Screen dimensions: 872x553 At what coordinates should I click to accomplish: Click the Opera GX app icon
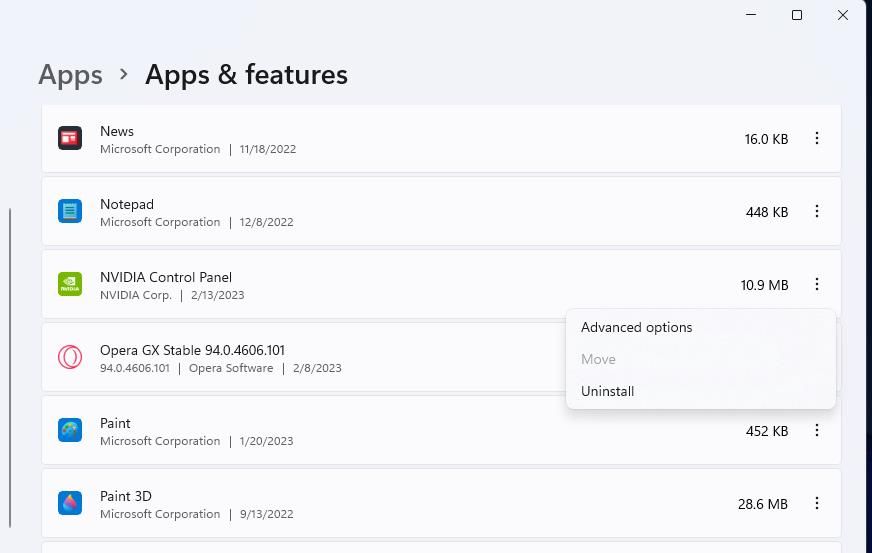(x=69, y=357)
